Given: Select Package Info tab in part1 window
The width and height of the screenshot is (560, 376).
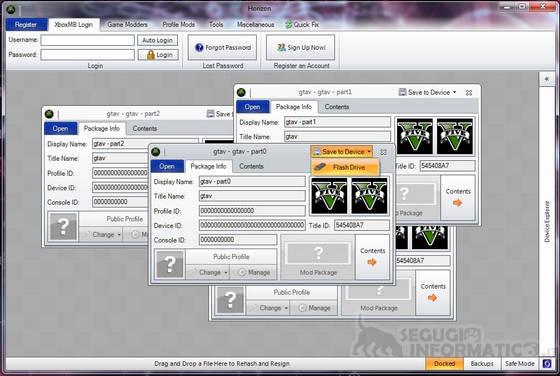Looking at the screenshot, I should coord(294,107).
